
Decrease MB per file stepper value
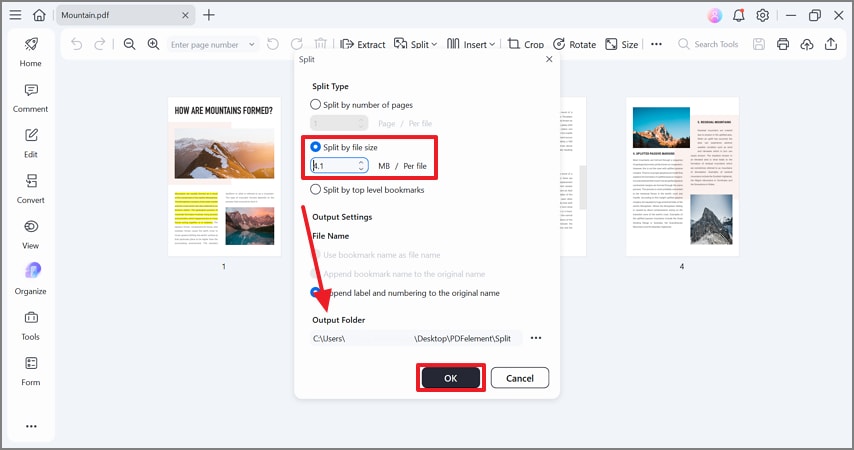tap(361, 169)
